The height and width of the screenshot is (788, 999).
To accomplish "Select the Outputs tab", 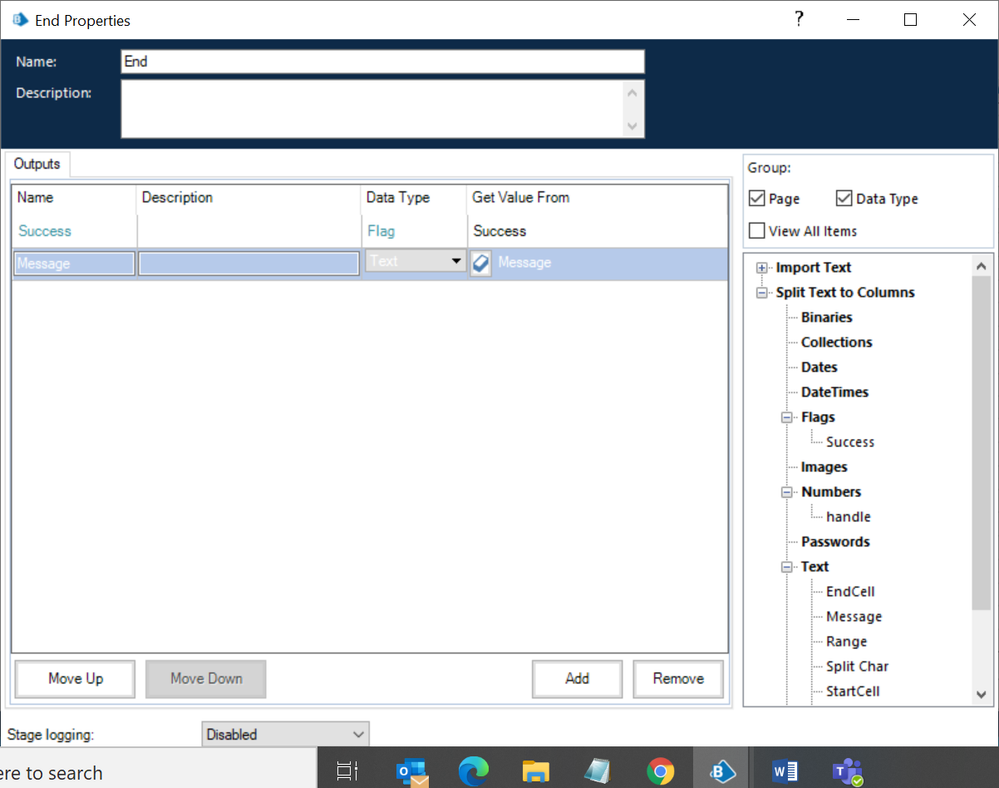I will tap(37, 164).
